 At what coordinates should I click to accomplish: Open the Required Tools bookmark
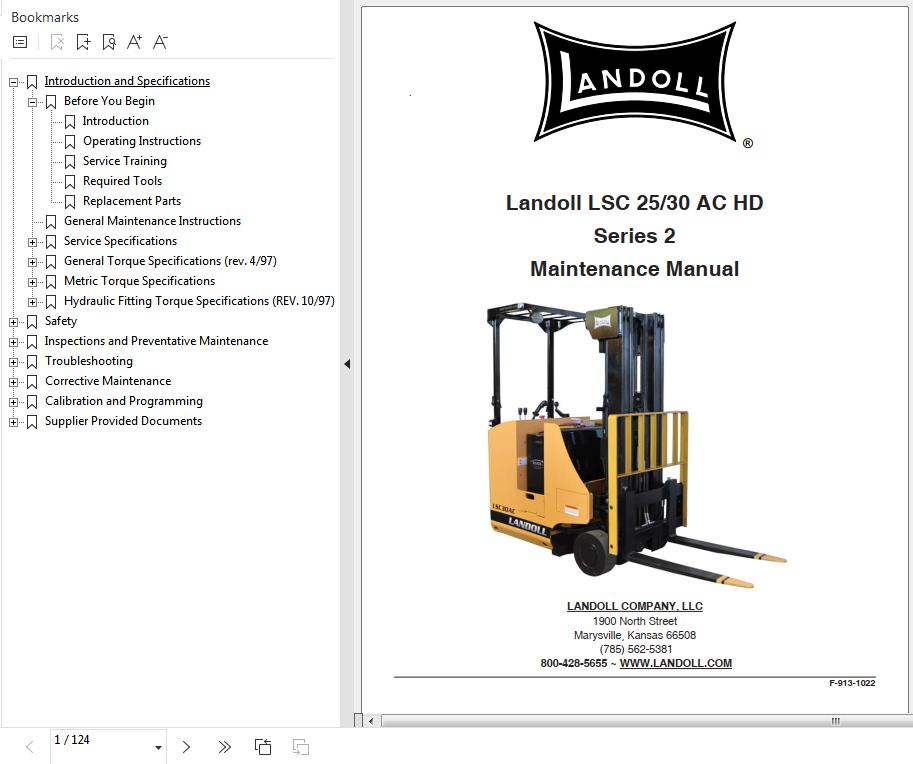point(122,181)
